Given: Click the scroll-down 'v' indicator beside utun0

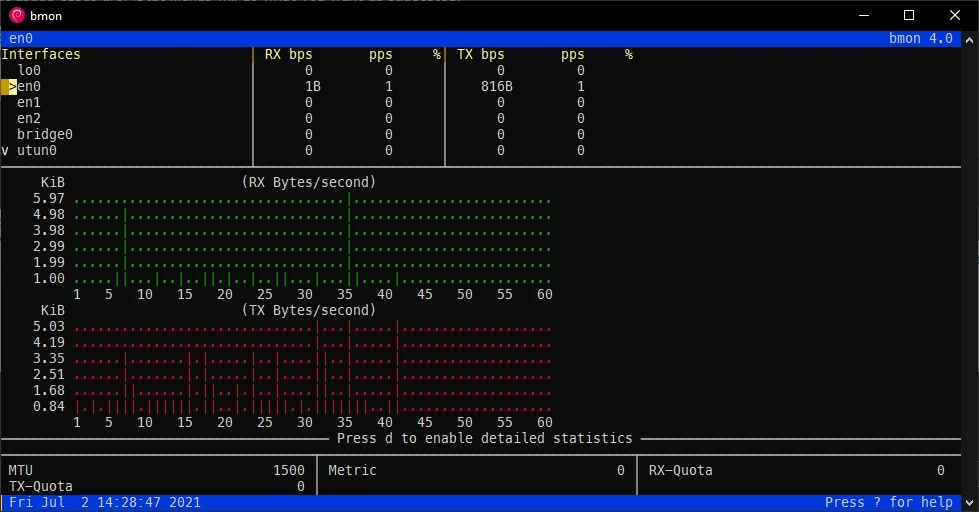Looking at the screenshot, I should tap(5, 150).
